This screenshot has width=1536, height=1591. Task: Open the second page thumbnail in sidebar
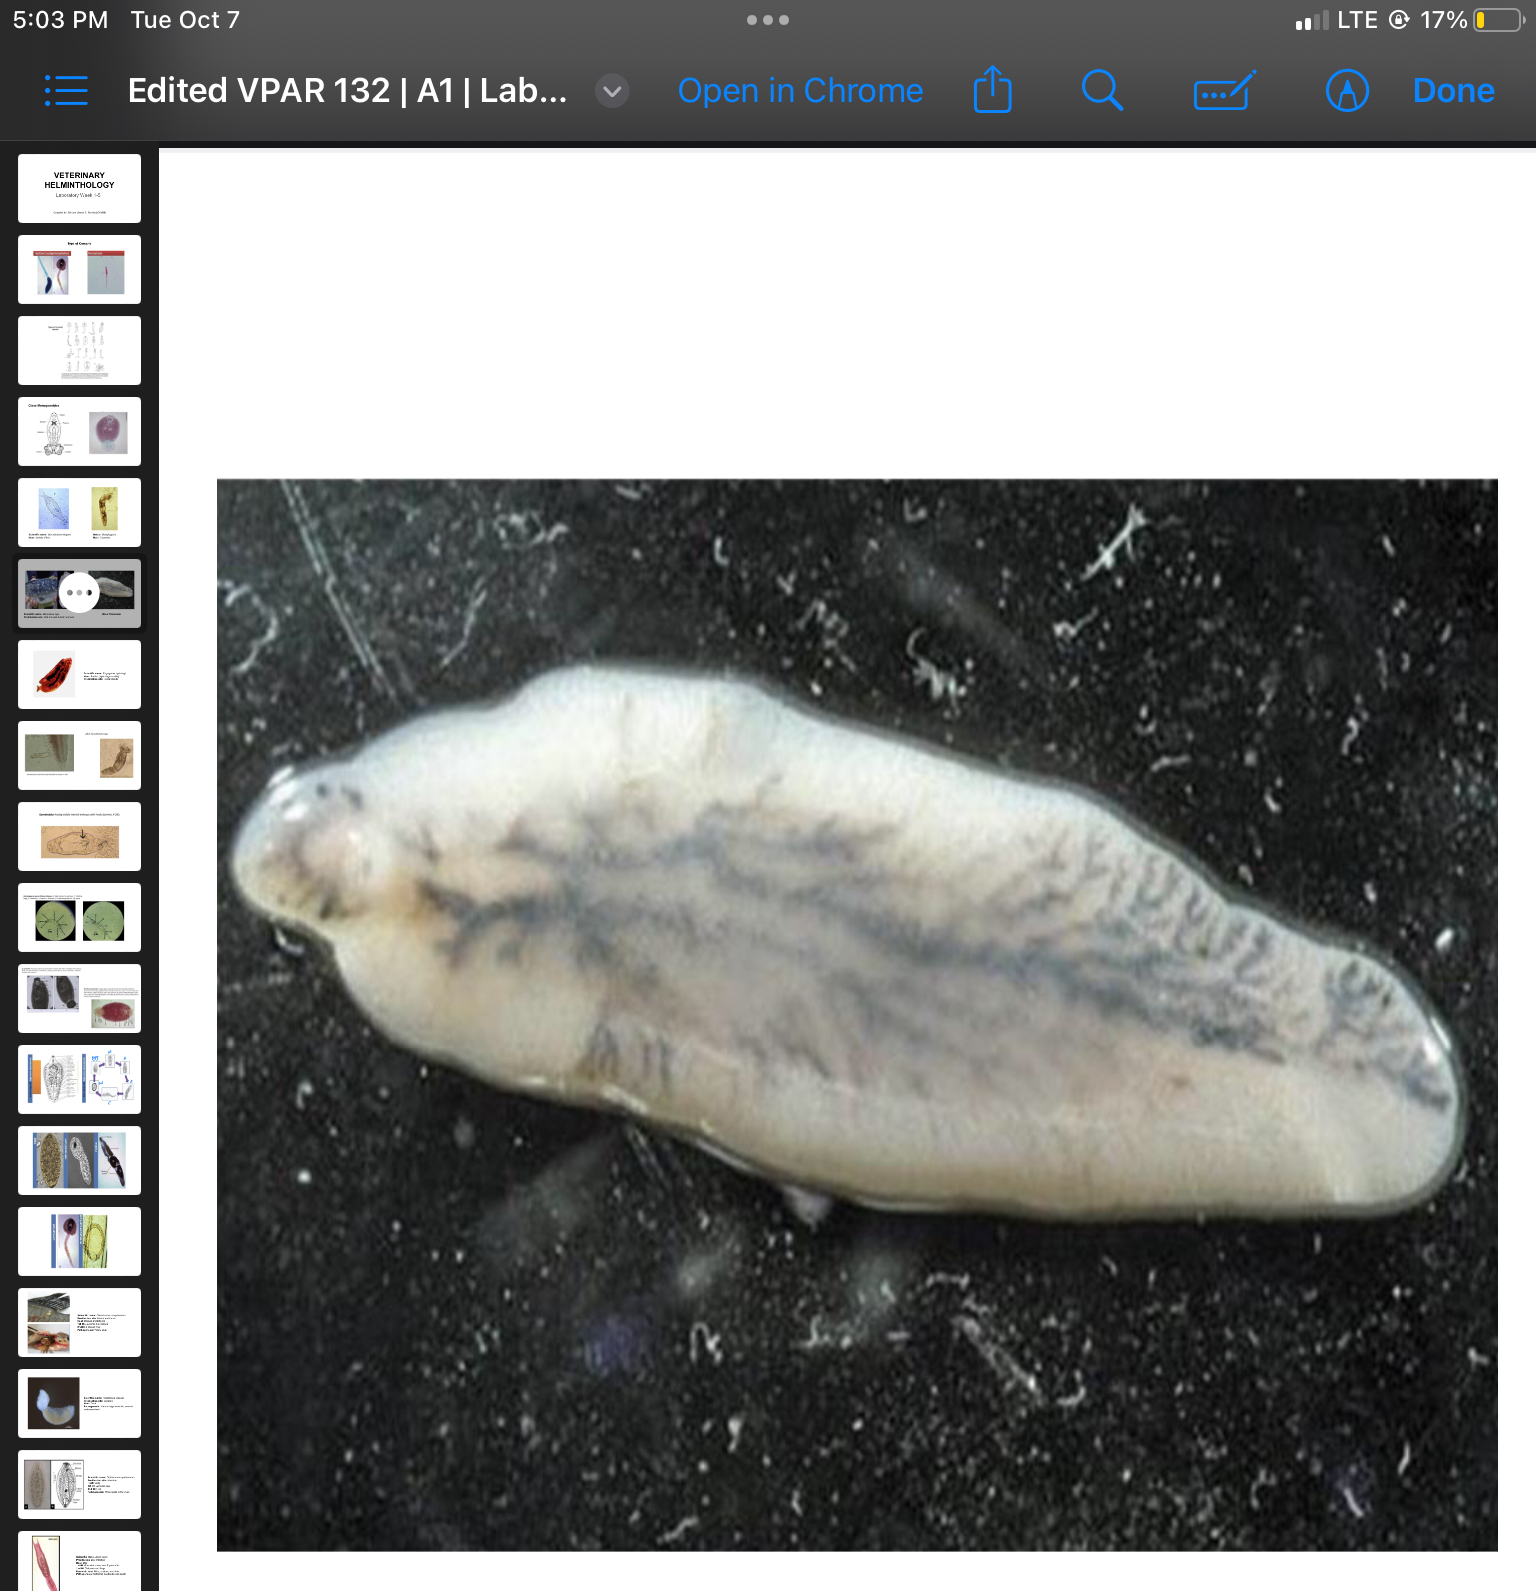click(79, 269)
